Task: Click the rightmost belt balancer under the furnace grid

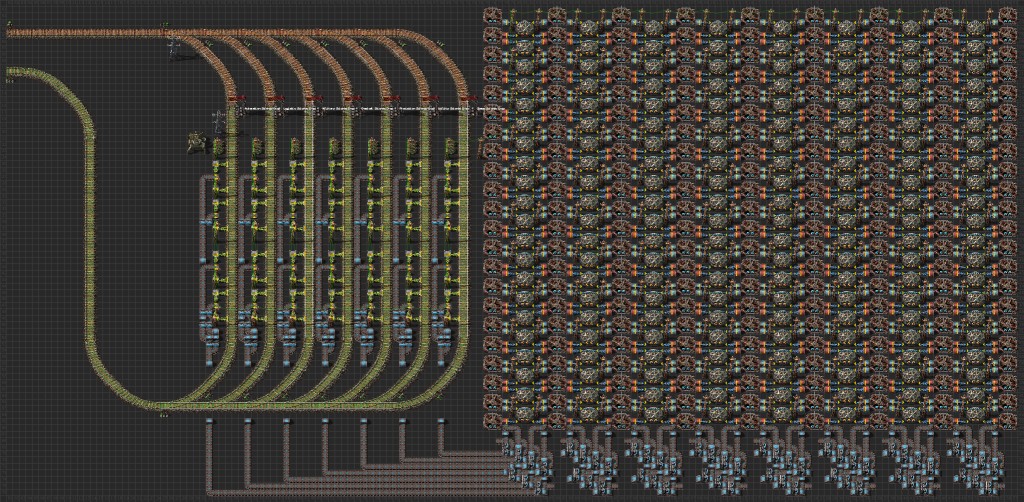Action: coord(974,462)
